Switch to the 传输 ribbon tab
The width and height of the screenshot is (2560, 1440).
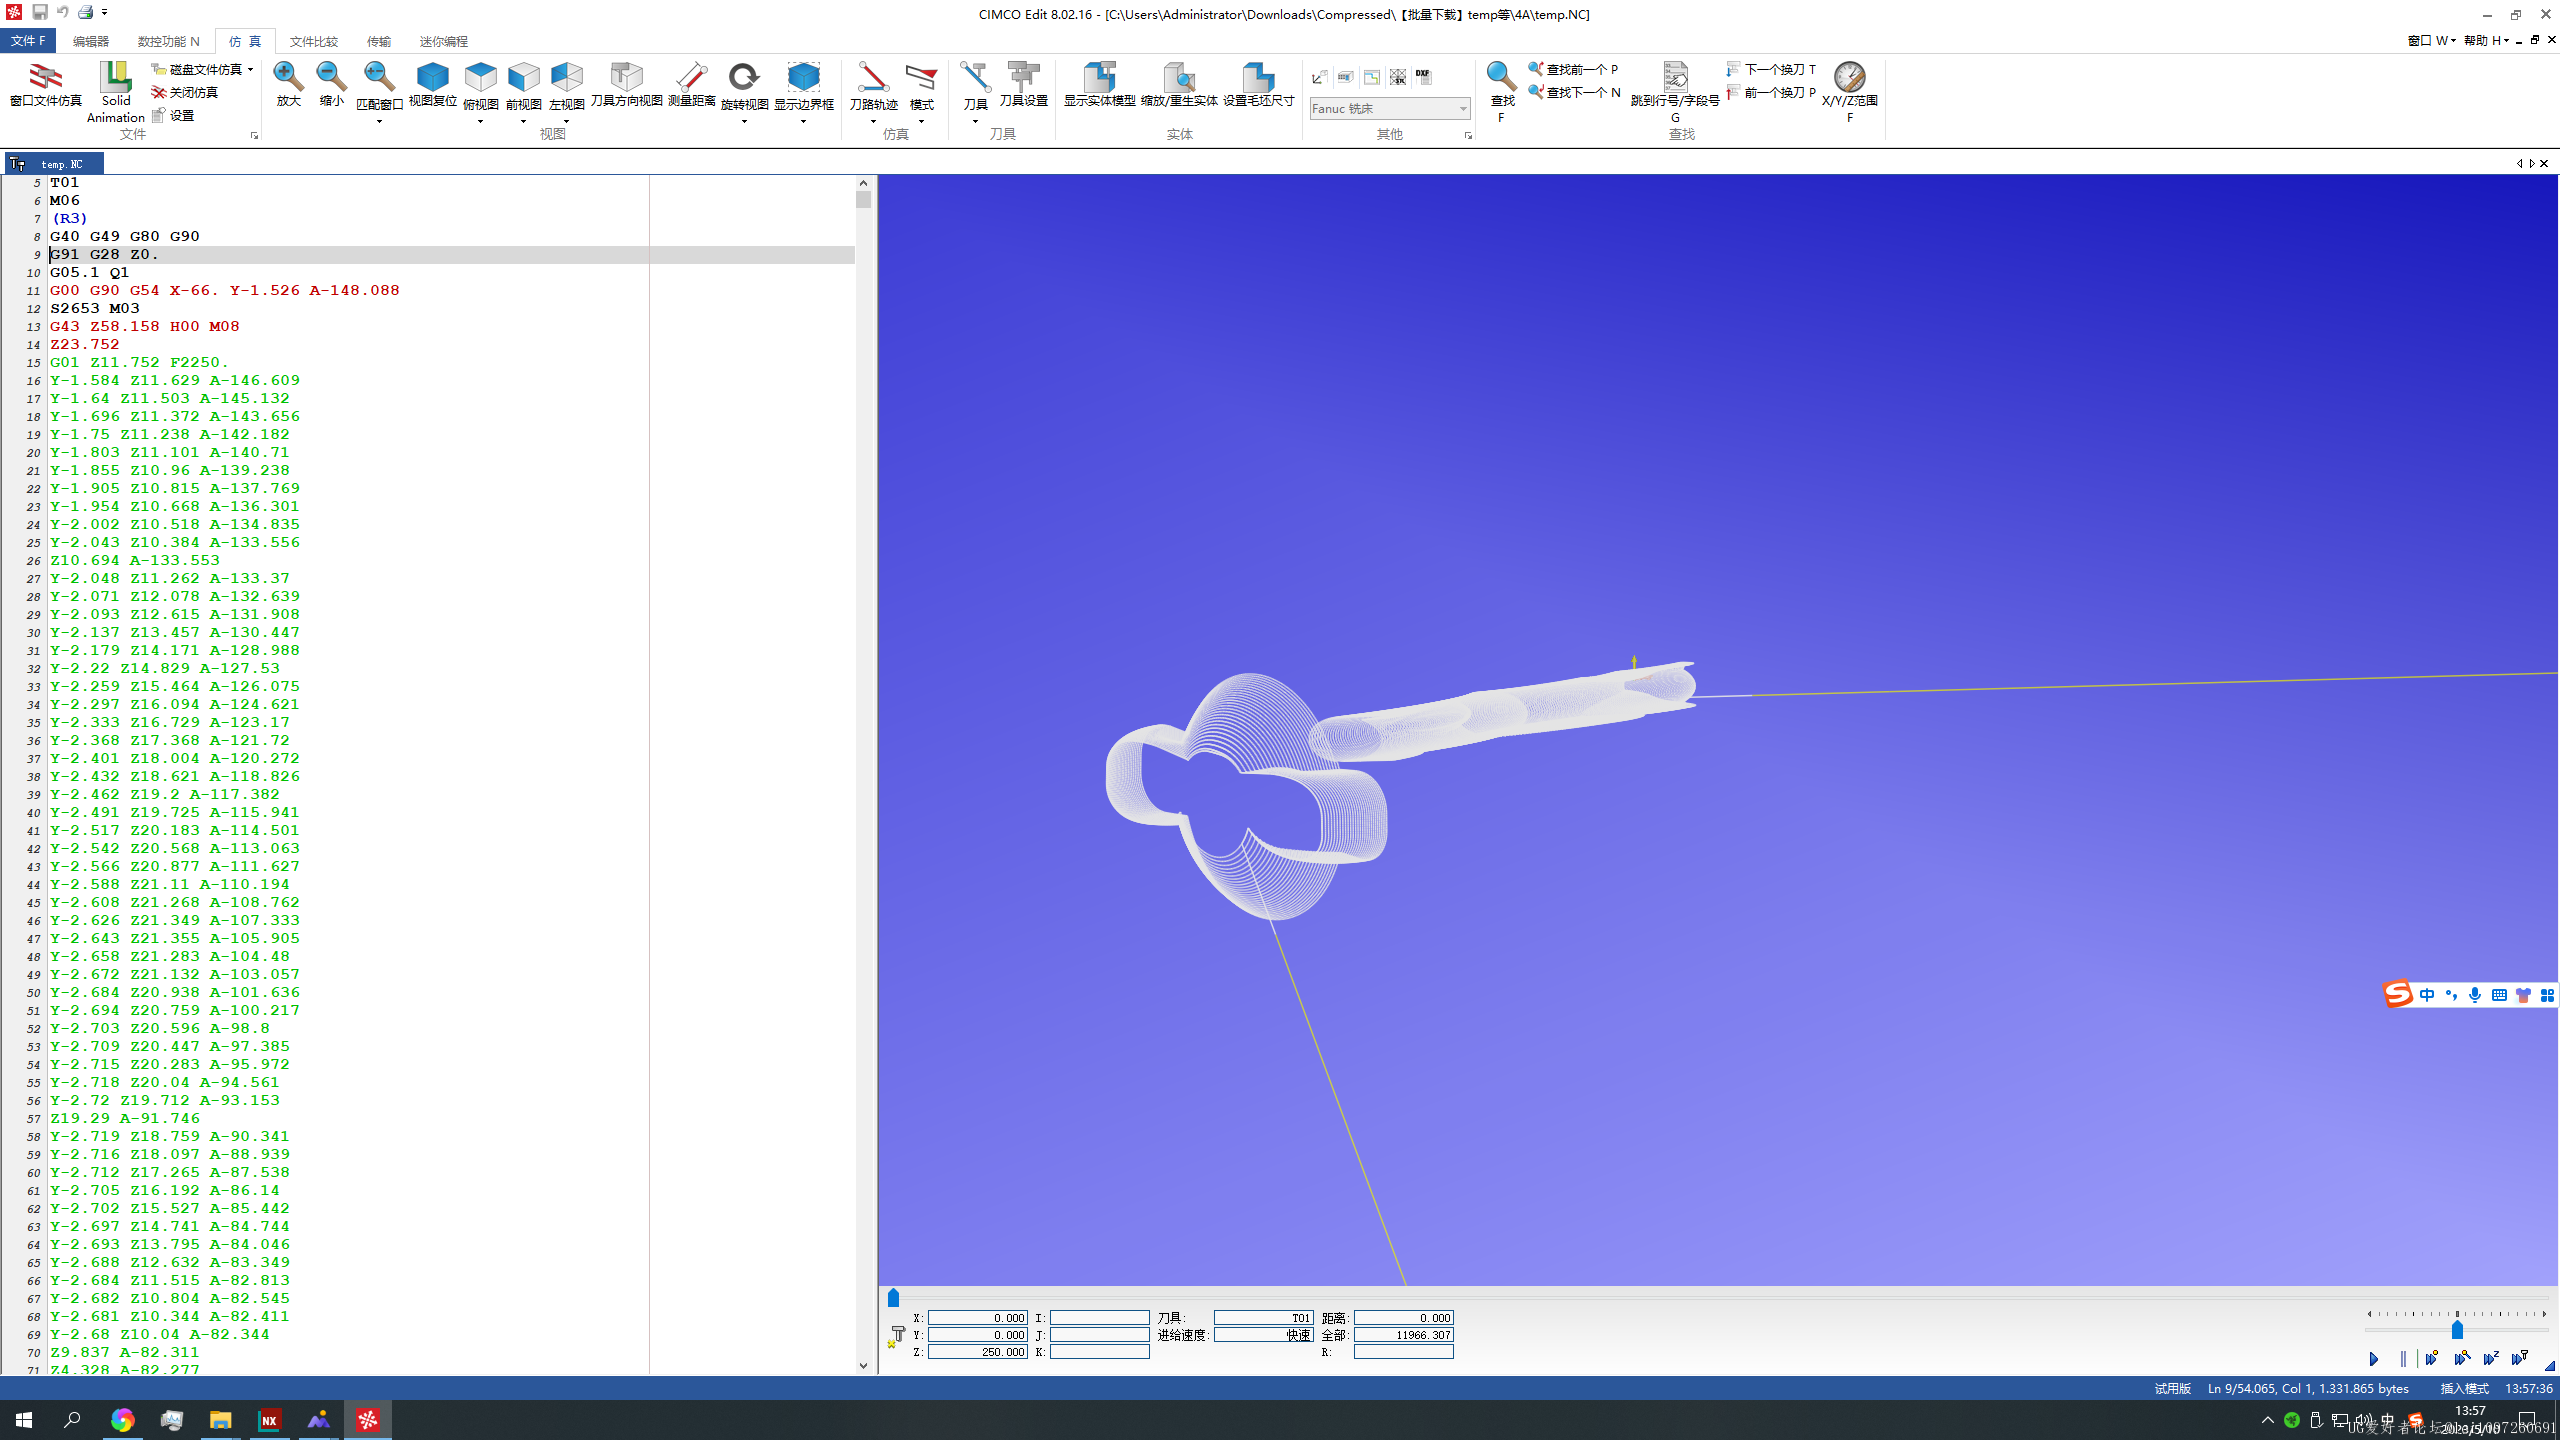pos(378,41)
